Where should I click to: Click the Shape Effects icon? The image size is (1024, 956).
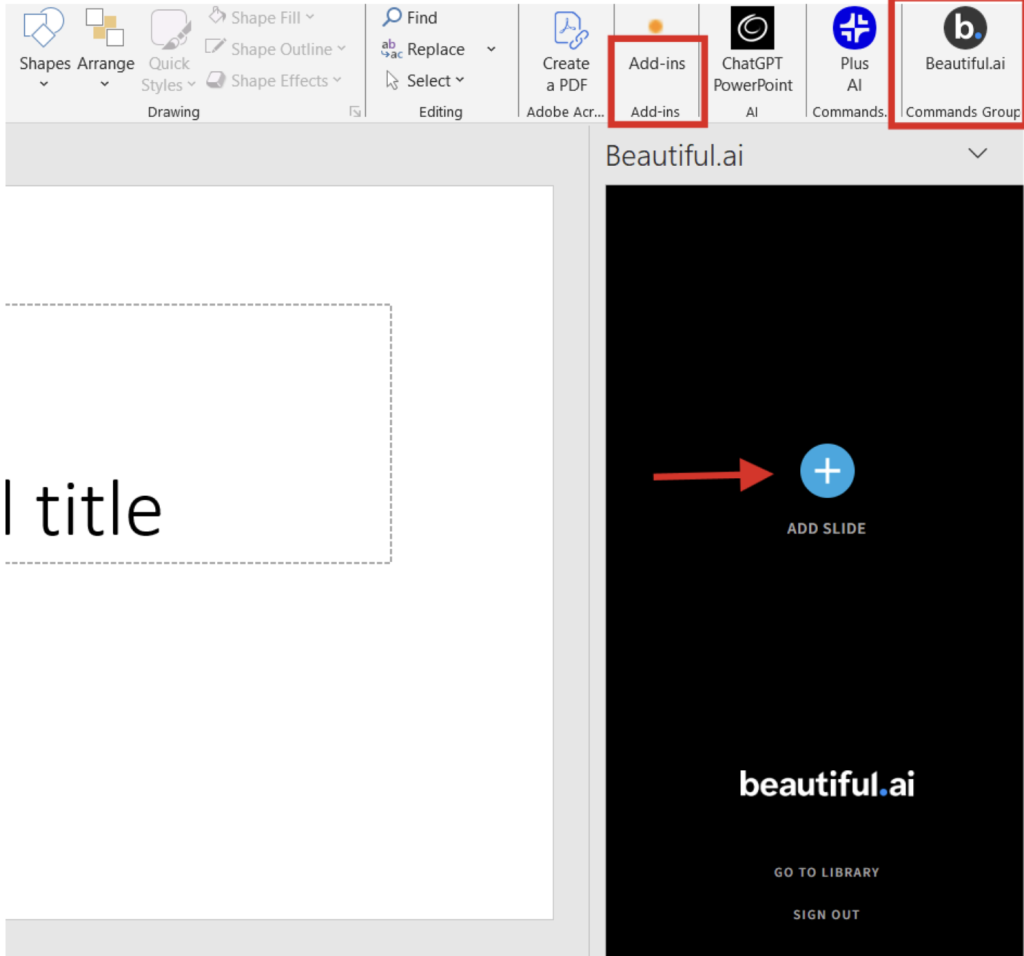pyautogui.click(x=216, y=80)
